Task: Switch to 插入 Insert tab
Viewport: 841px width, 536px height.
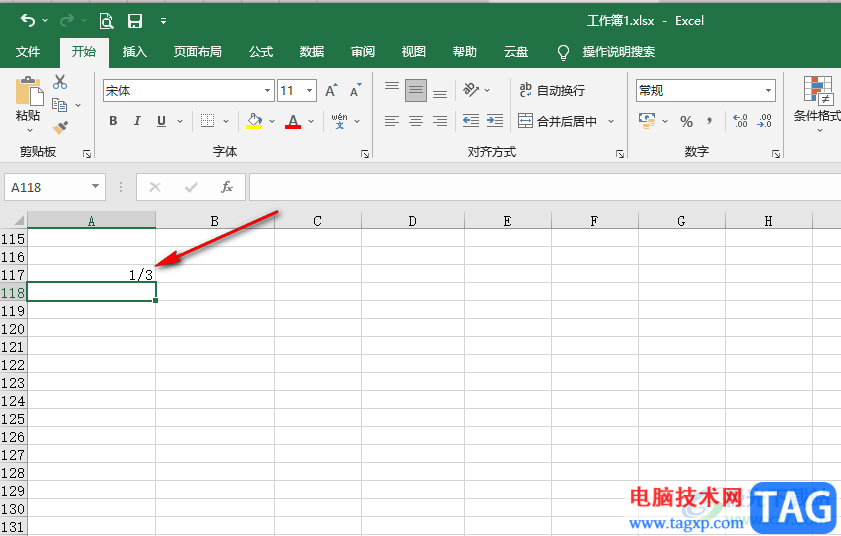Action: coord(135,52)
